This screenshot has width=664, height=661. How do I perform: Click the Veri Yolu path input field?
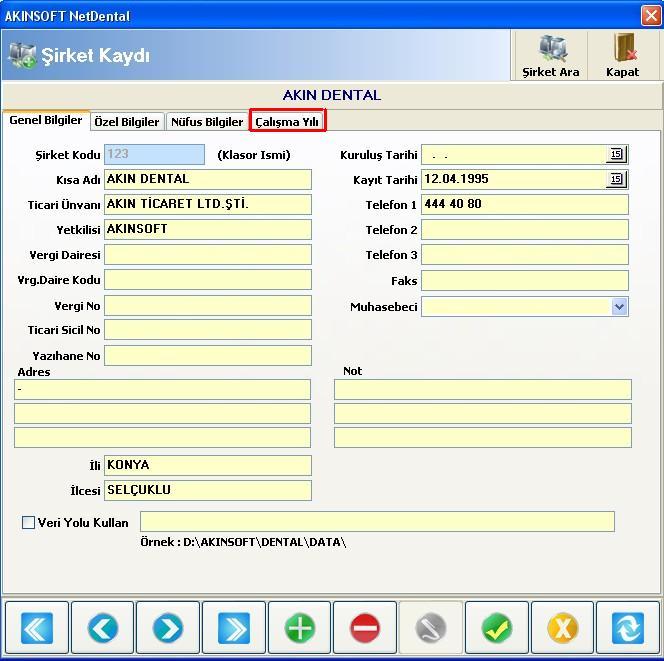[x=377, y=521]
